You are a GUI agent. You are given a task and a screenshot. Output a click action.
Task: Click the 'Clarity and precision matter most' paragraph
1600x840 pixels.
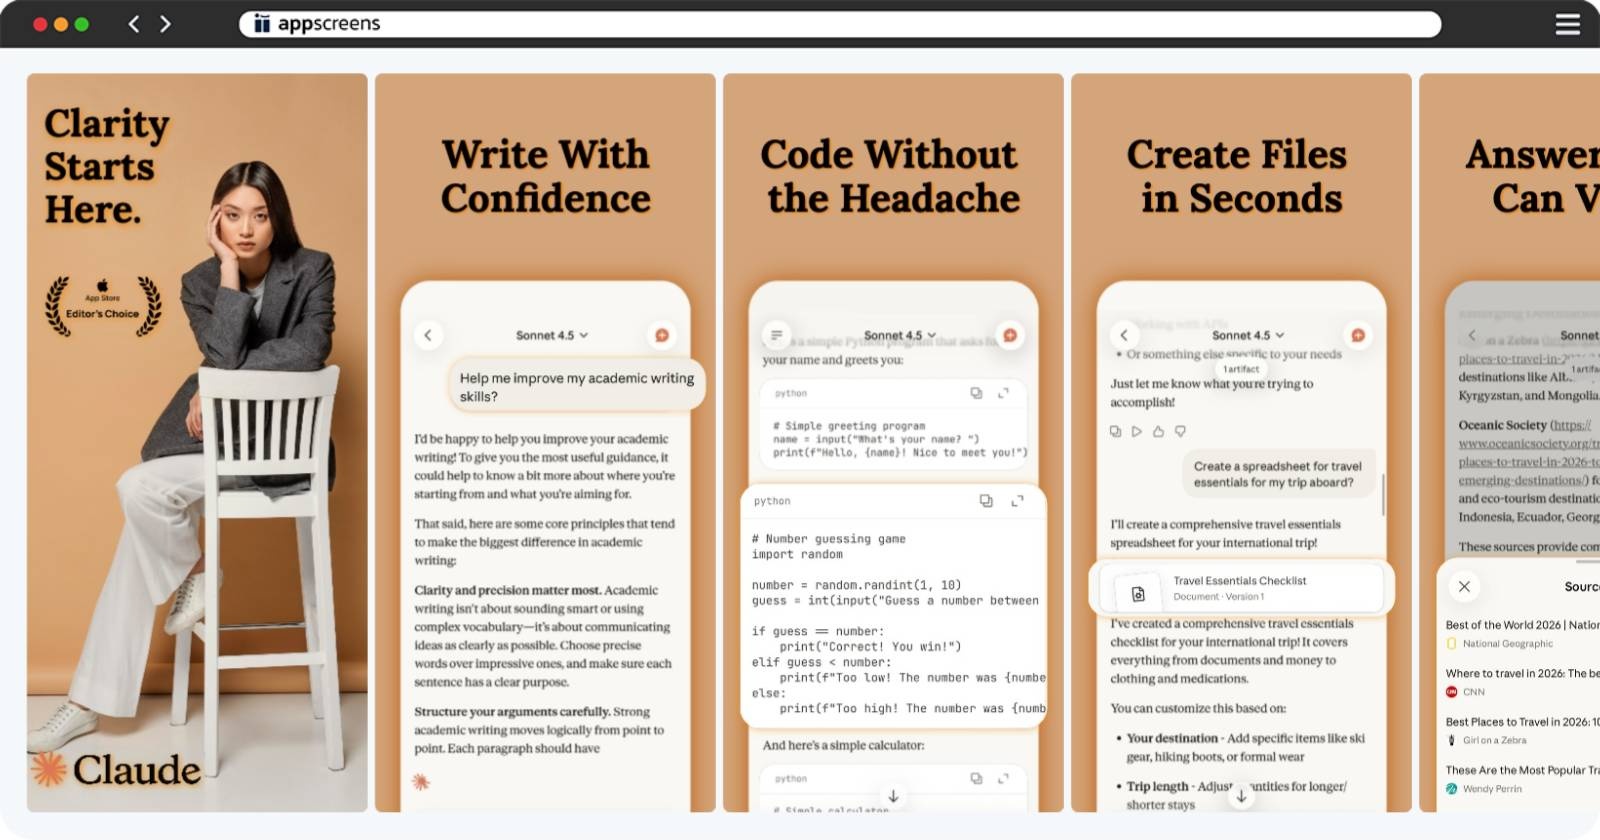[x=543, y=636]
